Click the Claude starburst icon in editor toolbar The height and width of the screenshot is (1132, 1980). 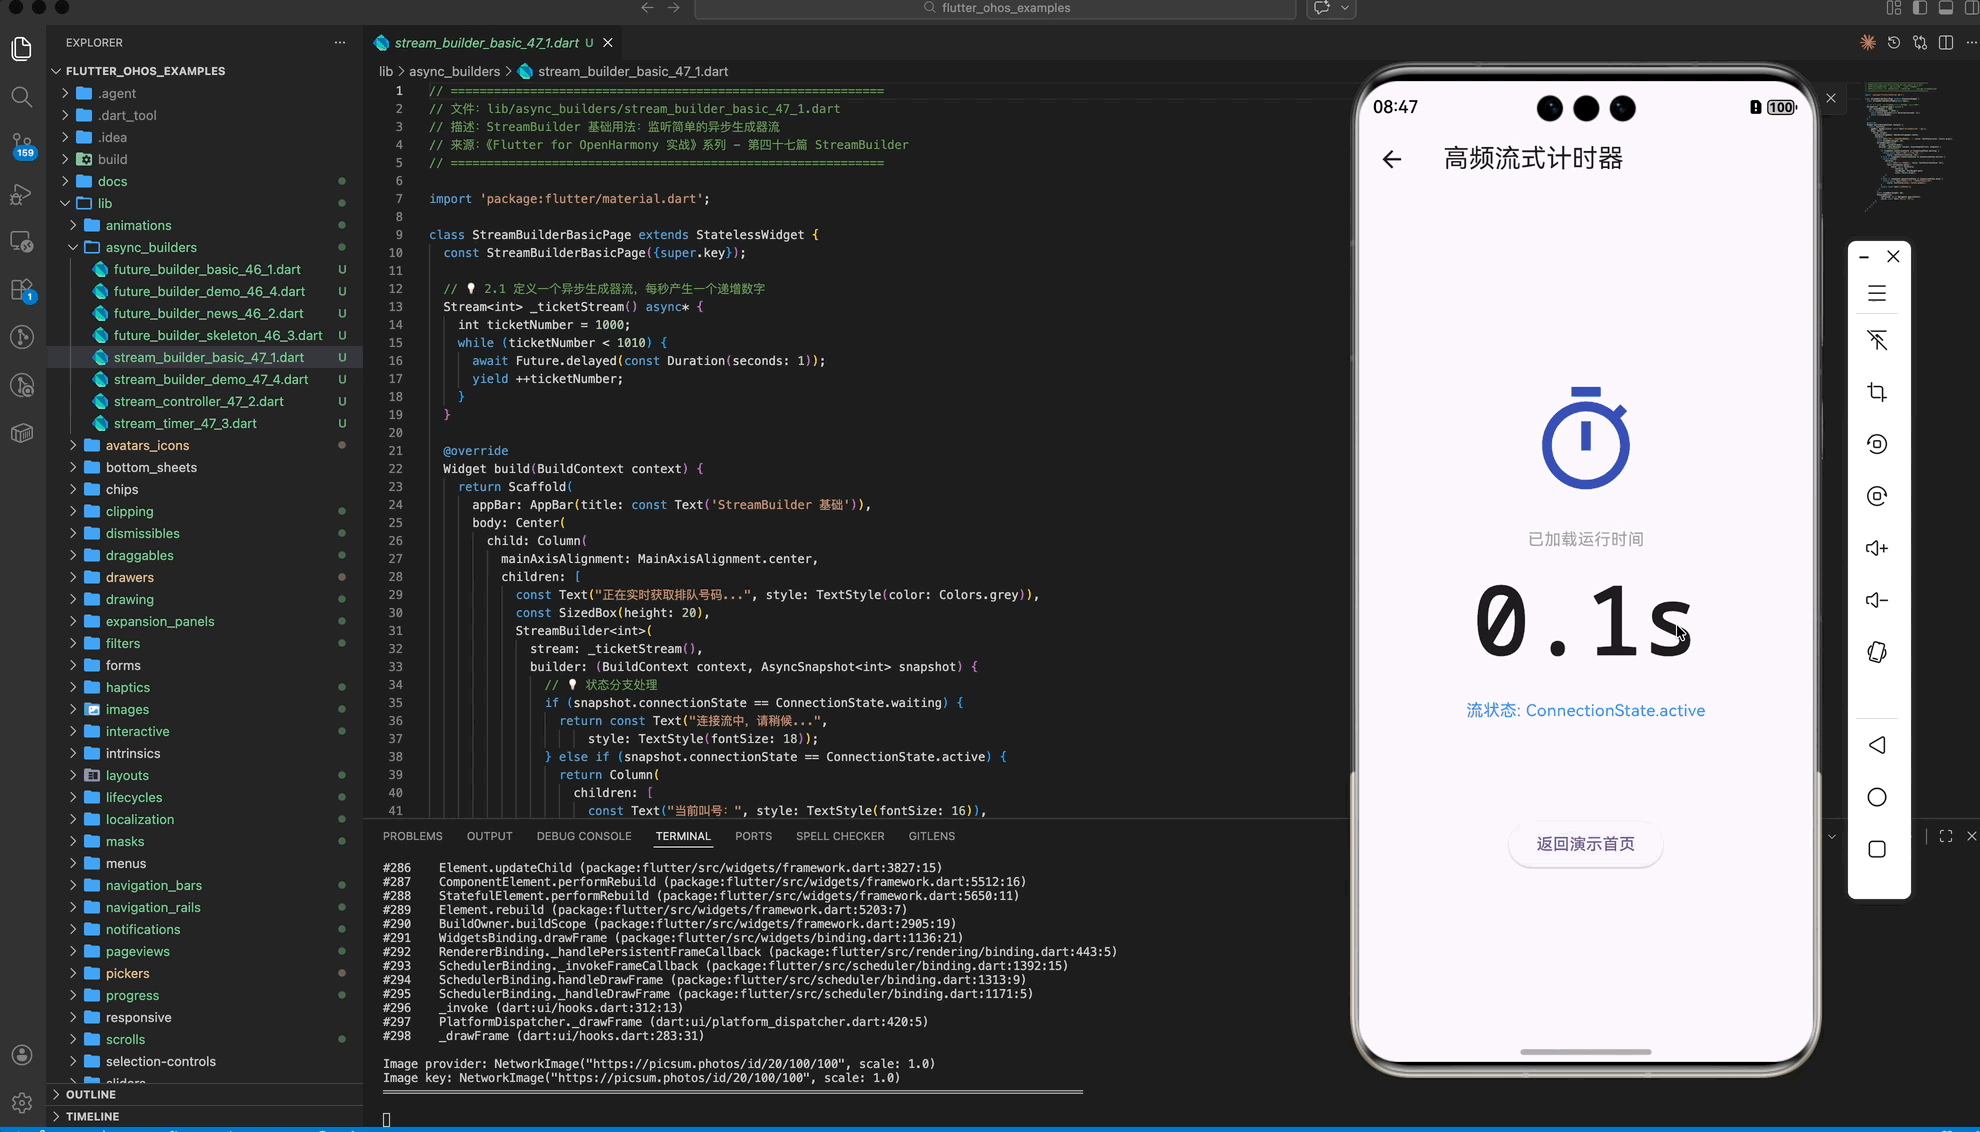coord(1868,43)
